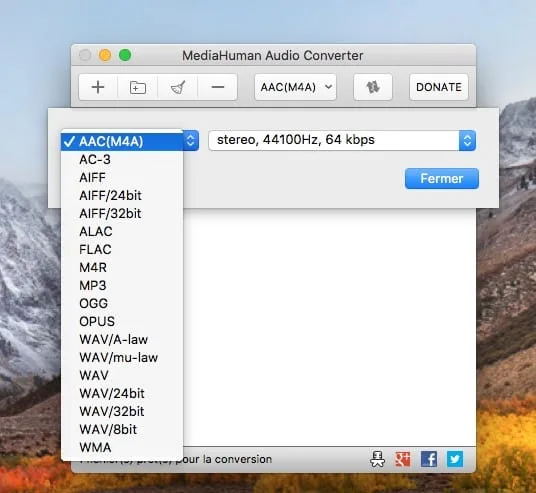The width and height of the screenshot is (536, 493).
Task: Select MP3 from the format list
Action: point(122,285)
